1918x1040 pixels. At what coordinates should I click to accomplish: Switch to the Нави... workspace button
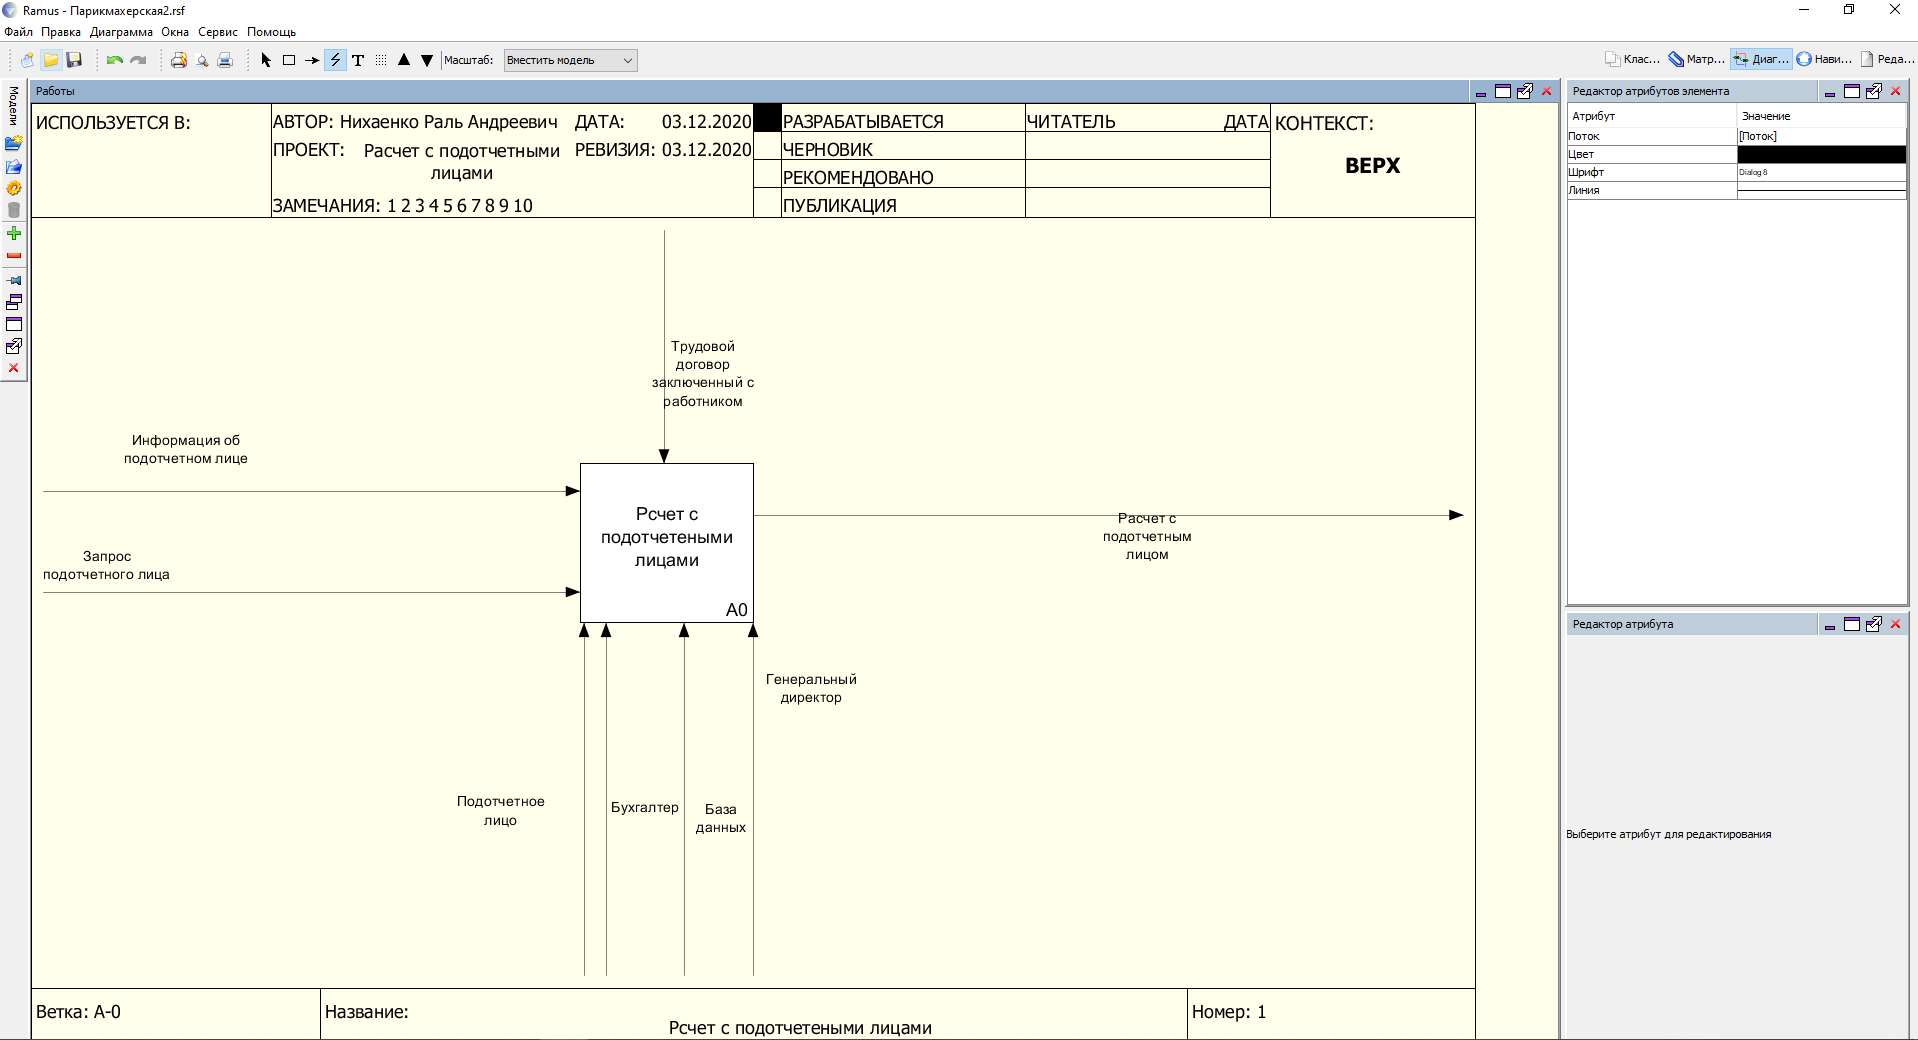pyautogui.click(x=1824, y=59)
